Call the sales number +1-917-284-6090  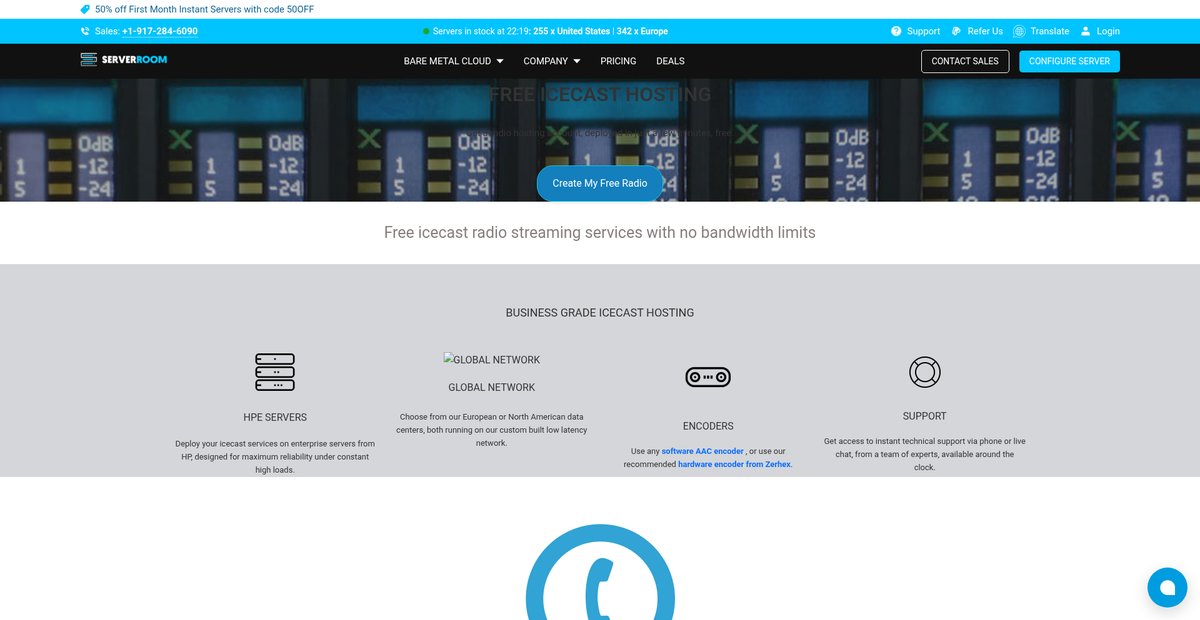tap(160, 31)
